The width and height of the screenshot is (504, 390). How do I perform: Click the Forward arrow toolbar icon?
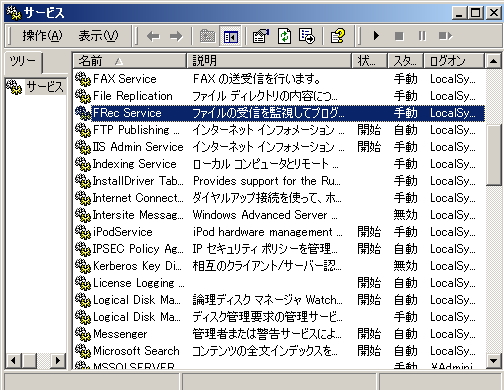[176, 36]
